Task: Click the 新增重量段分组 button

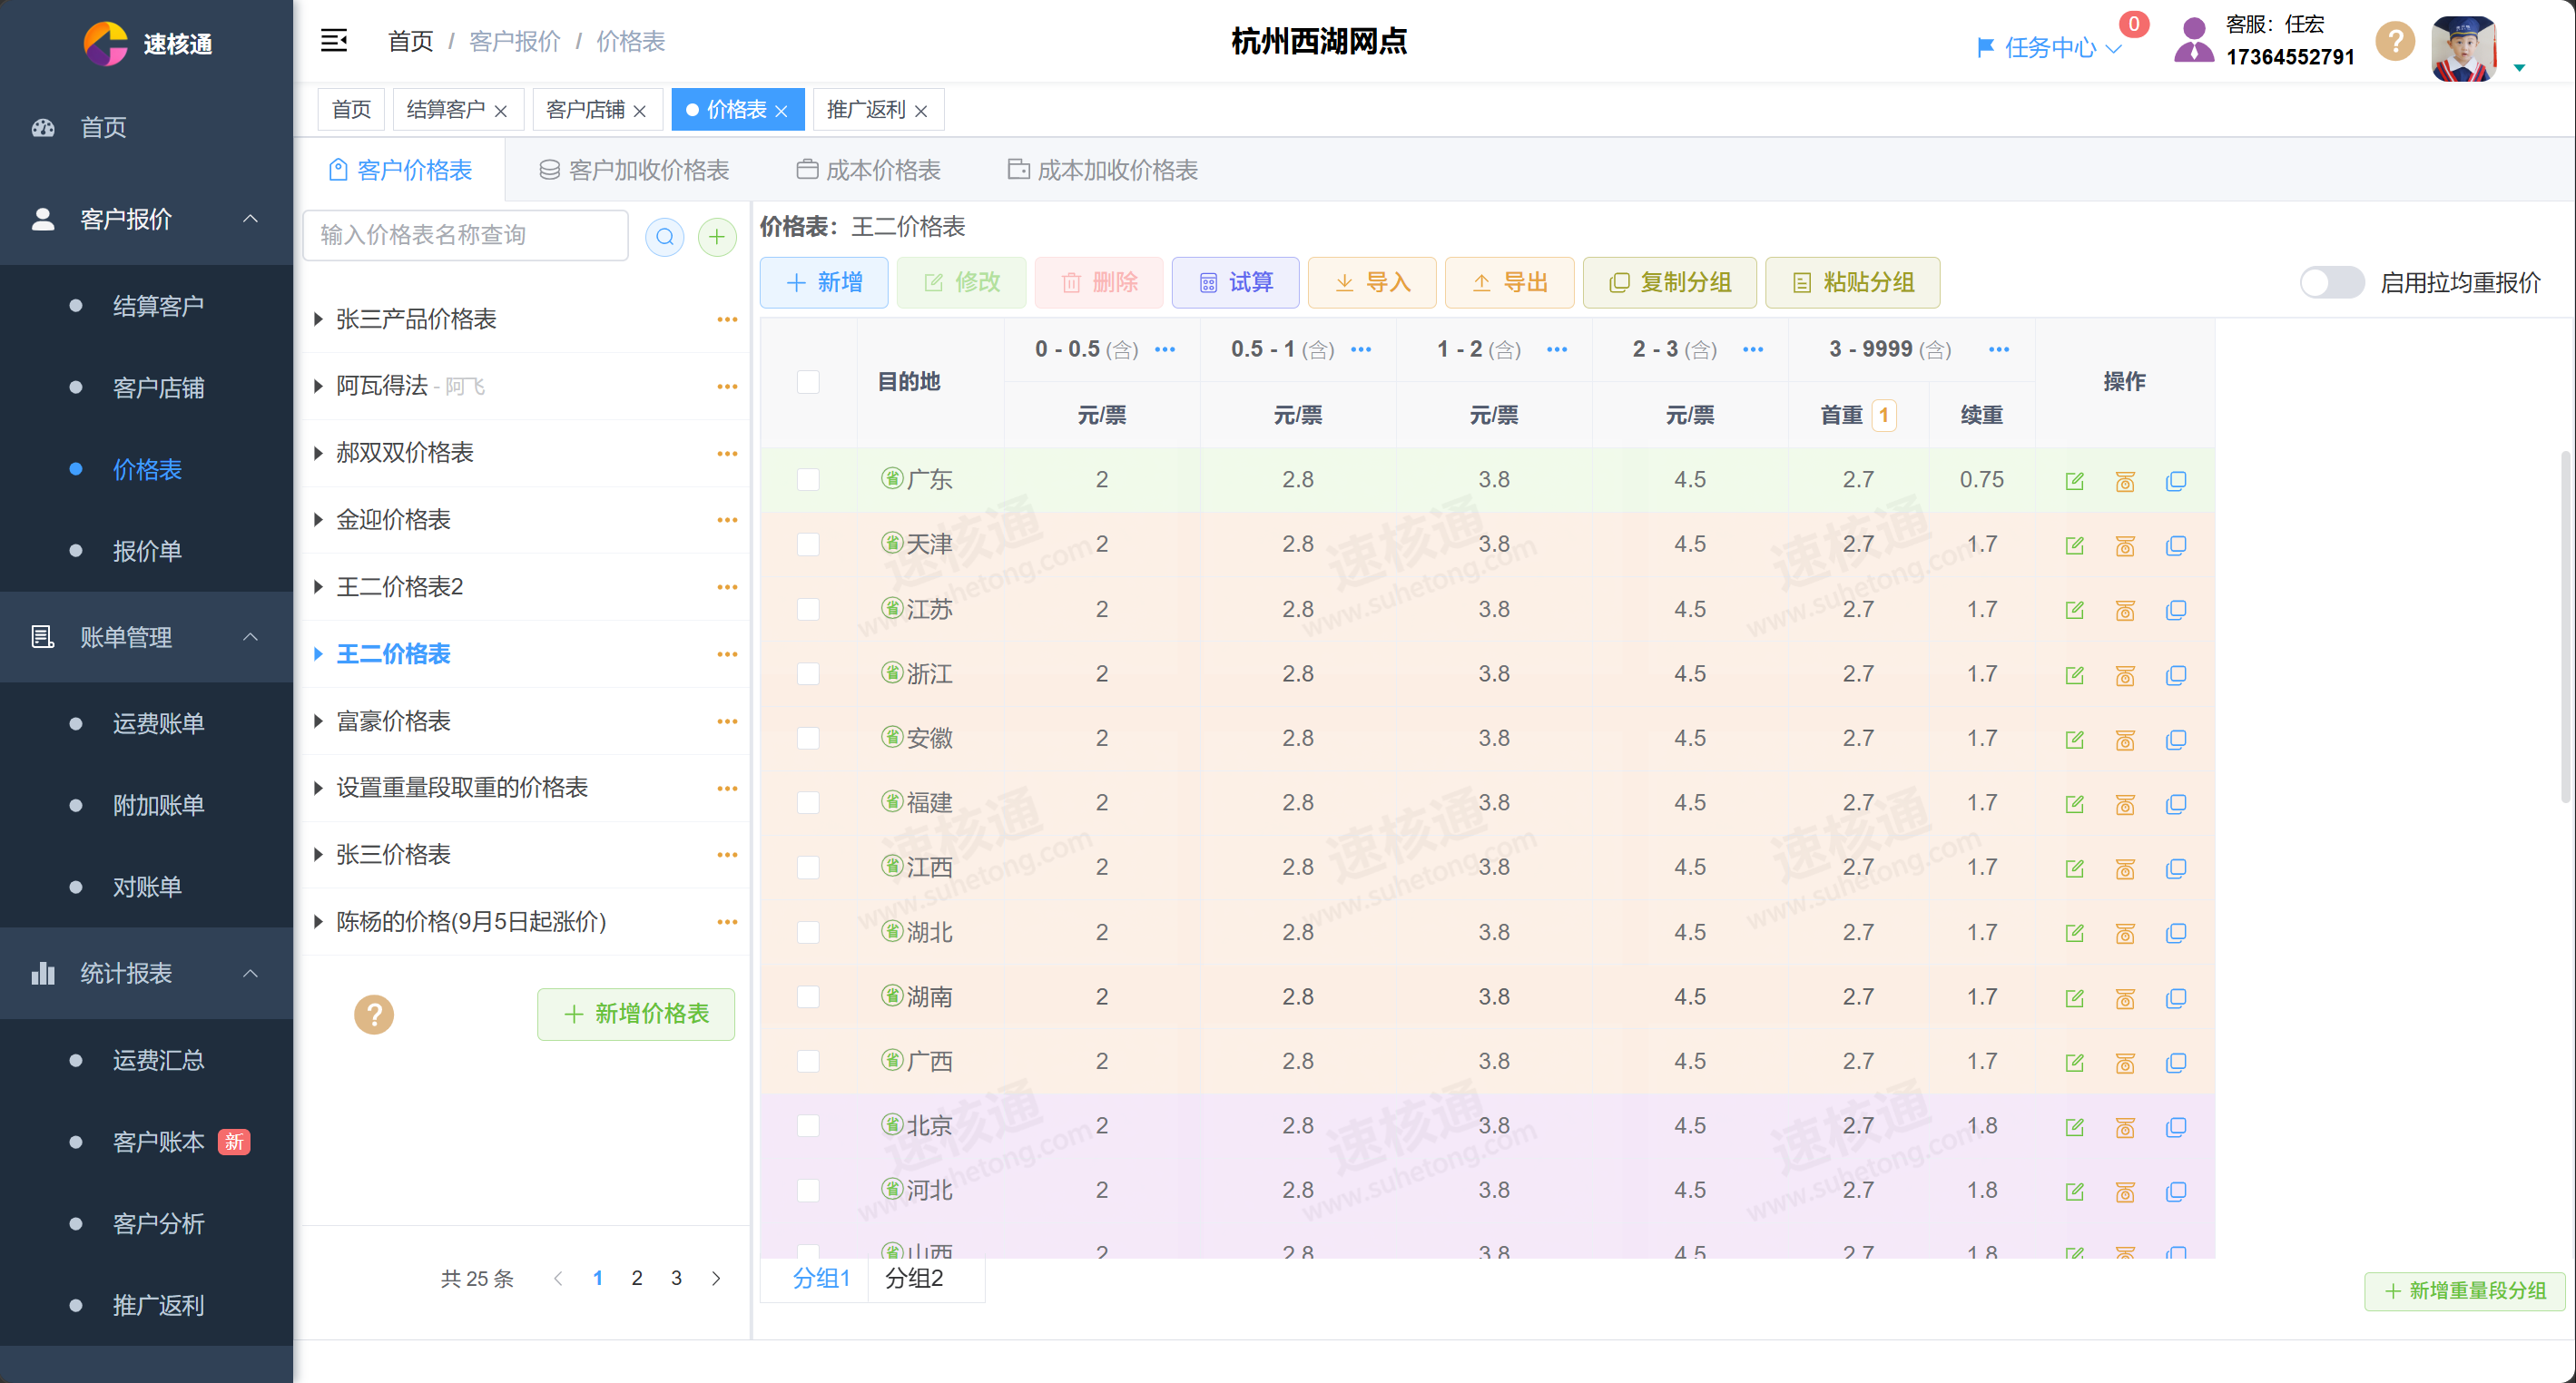Action: click(x=2465, y=1291)
